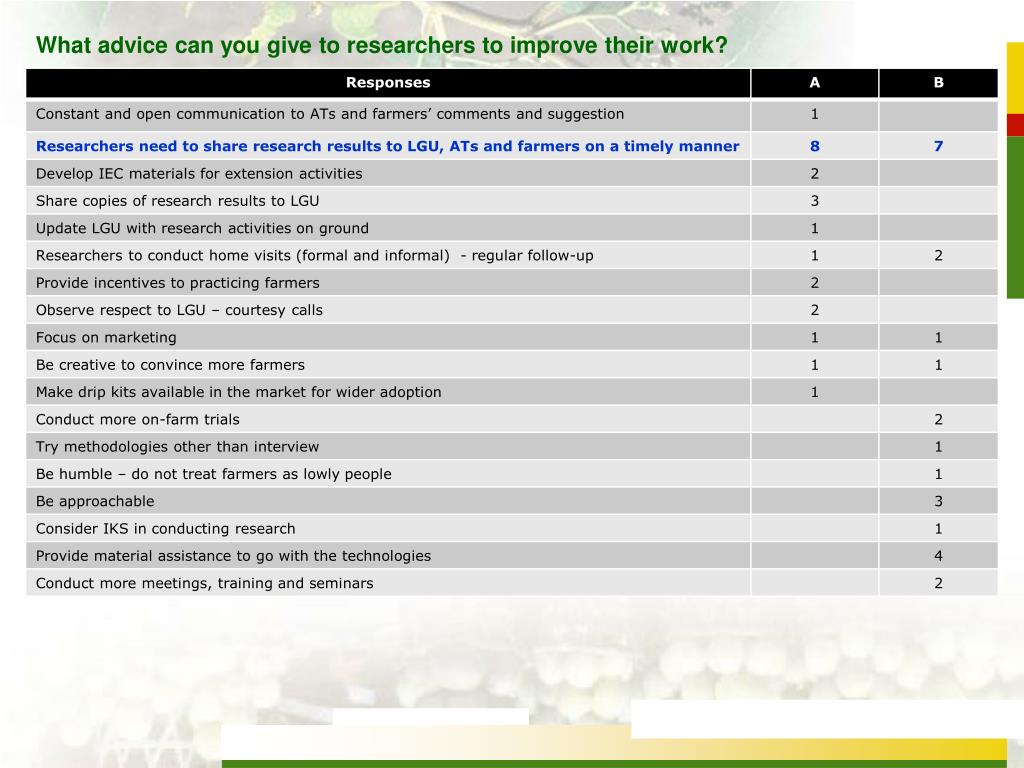Select 'Be humble – do not treat farmers' text
The height and width of the screenshot is (768, 1024).
tap(214, 474)
